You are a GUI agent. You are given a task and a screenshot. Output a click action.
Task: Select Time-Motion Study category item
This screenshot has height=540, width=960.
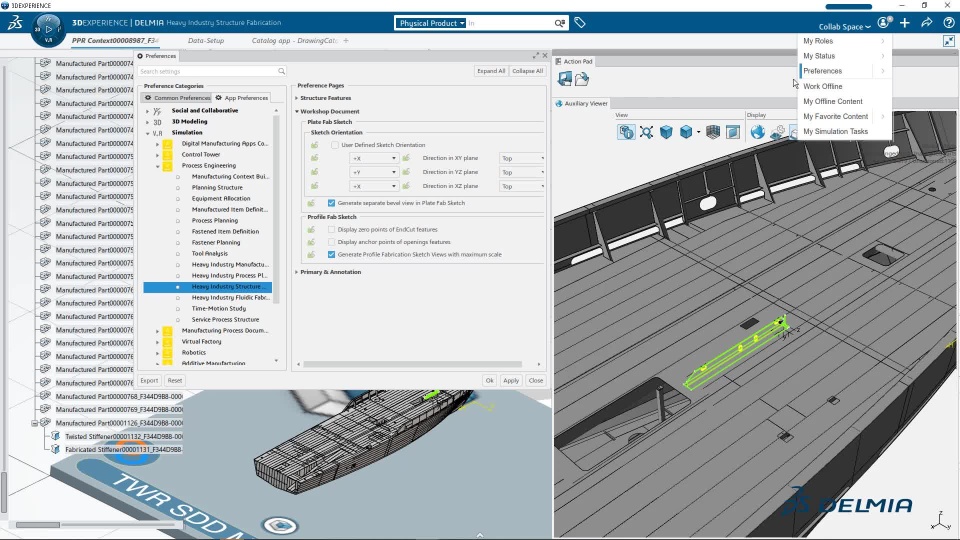pyautogui.click(x=219, y=309)
